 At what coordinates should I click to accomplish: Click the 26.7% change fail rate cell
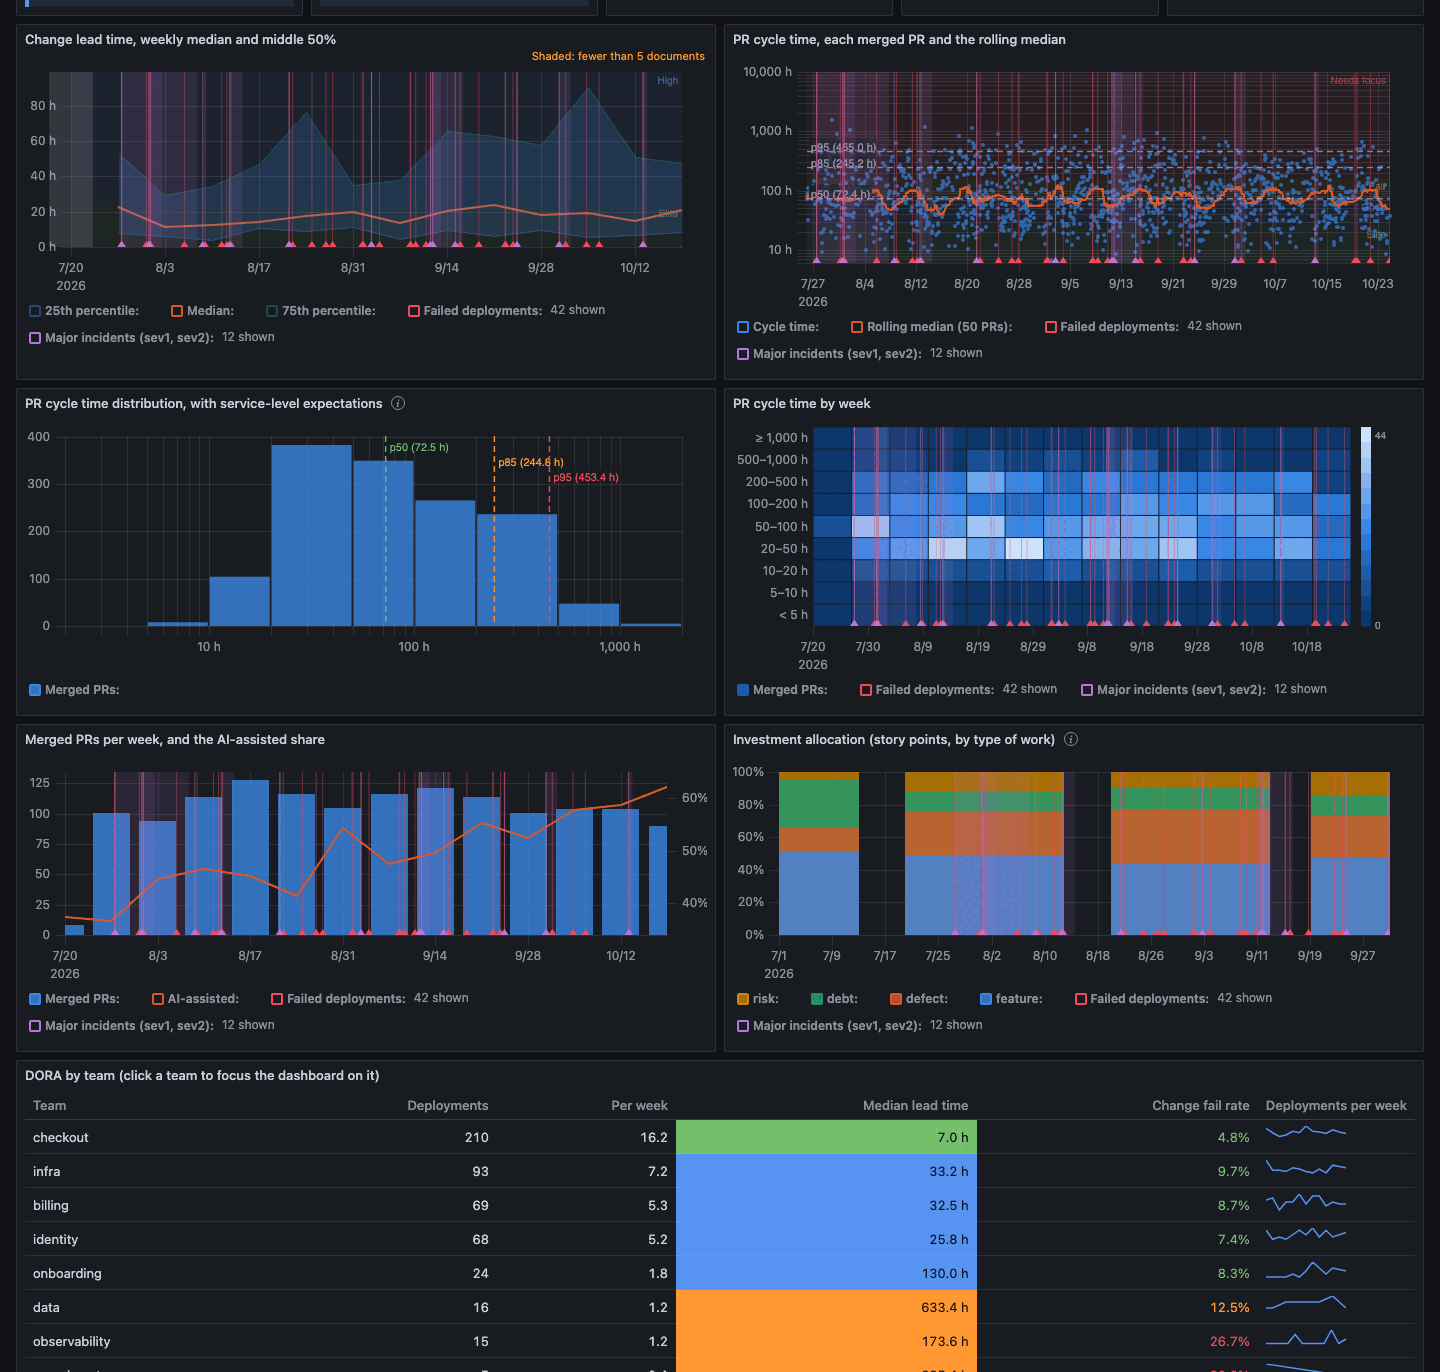point(1229,1341)
